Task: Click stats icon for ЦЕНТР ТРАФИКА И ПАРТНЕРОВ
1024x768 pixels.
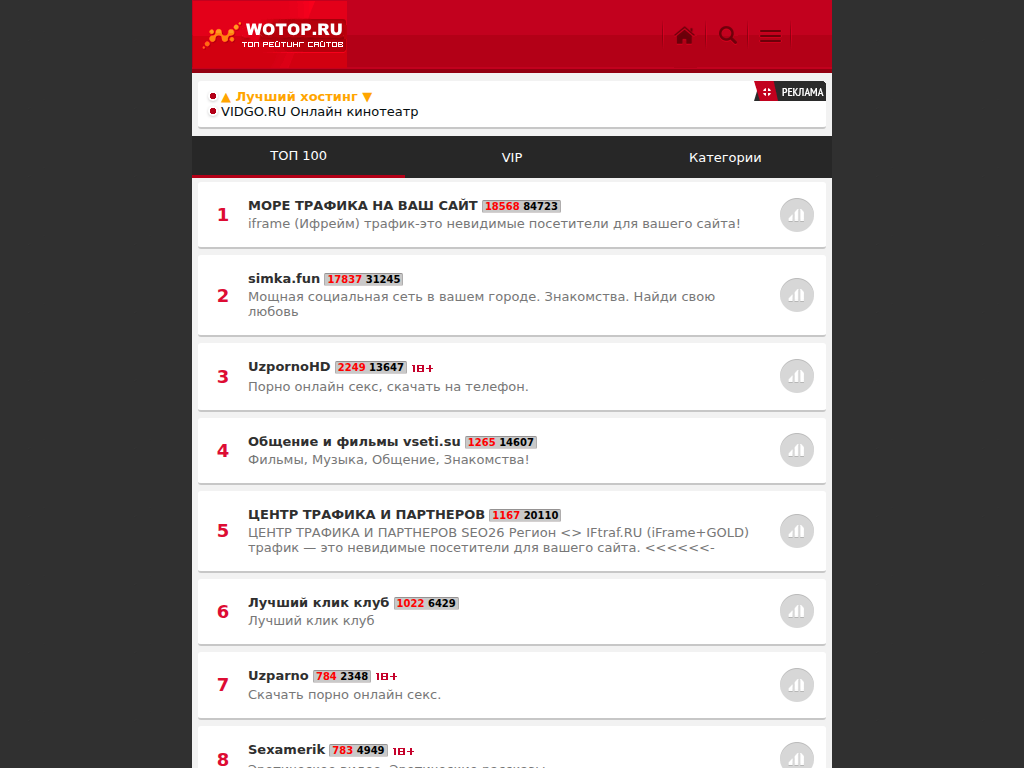Action: click(796, 531)
